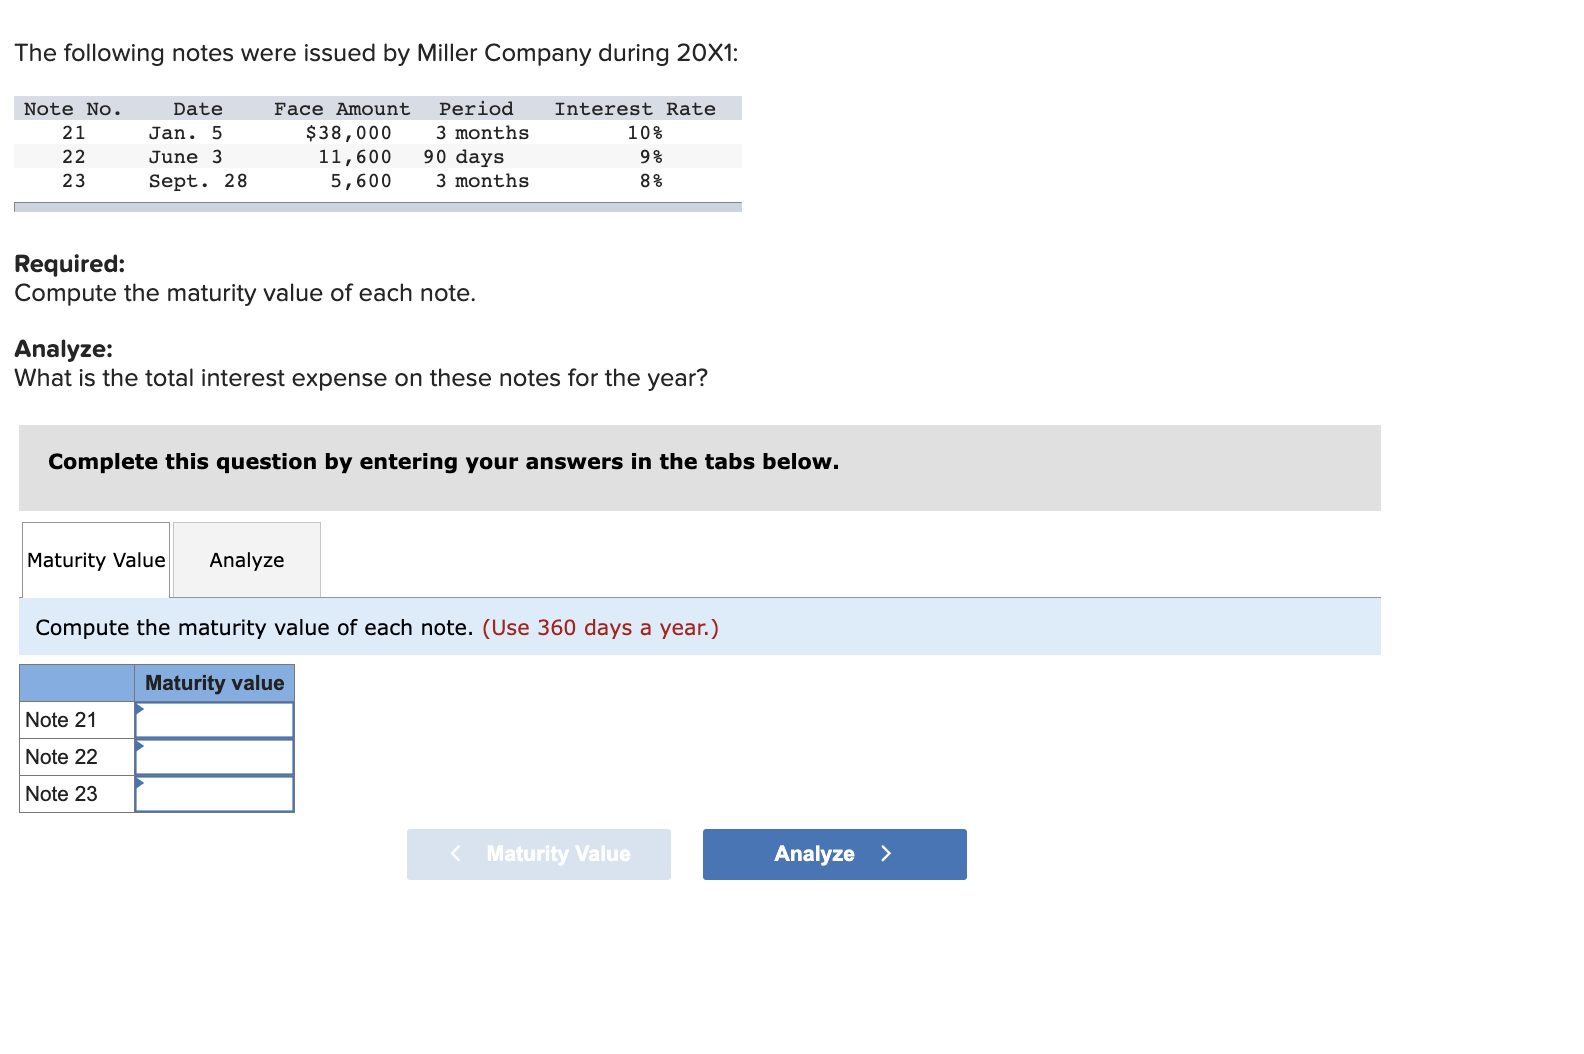Select the Maturity Value tab
The height and width of the screenshot is (1054, 1584).
tap(96, 560)
